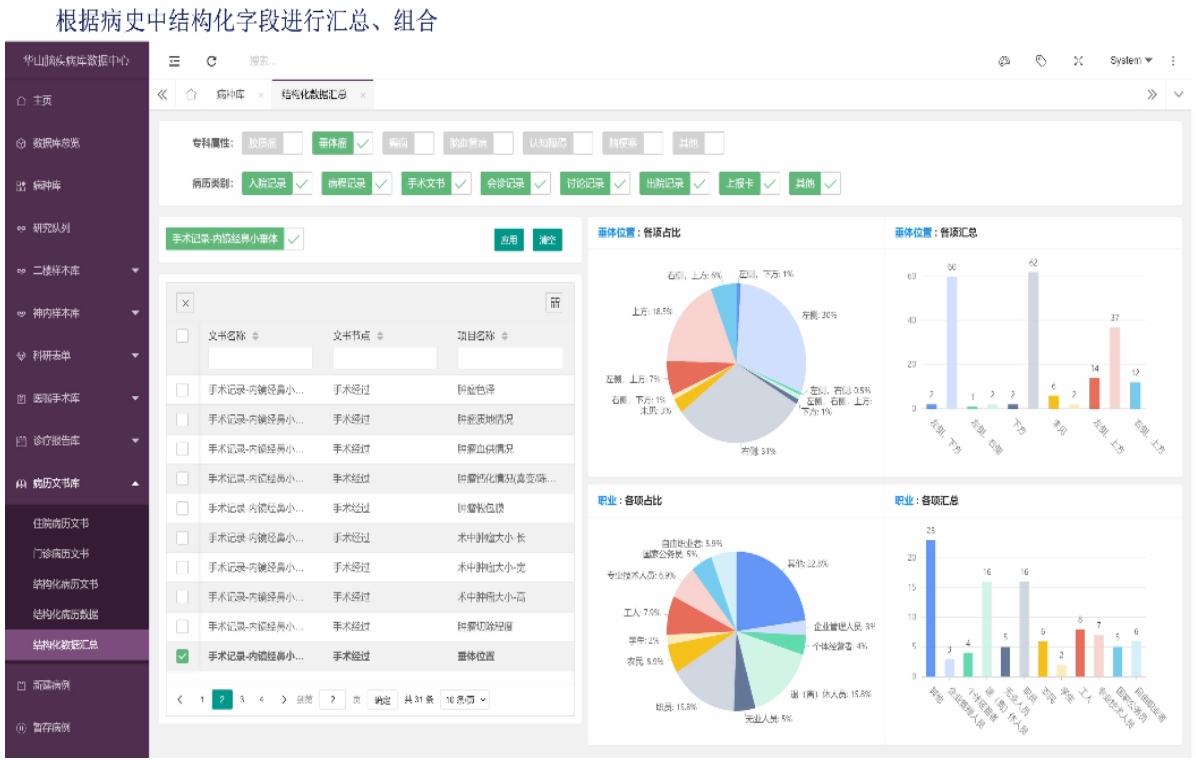Open the 10 条/页 page-size dropdown

(465, 700)
